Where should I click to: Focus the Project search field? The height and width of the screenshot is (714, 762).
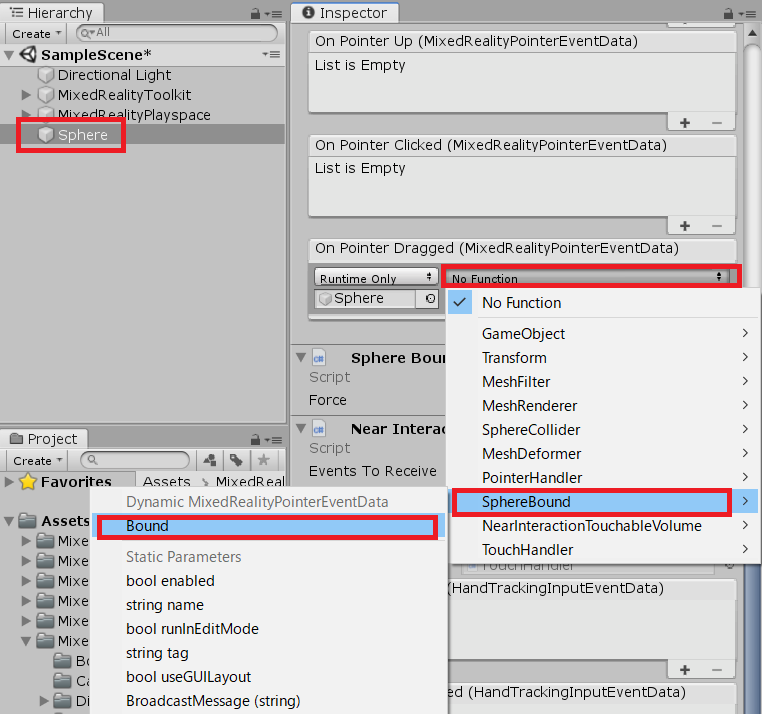click(x=135, y=460)
